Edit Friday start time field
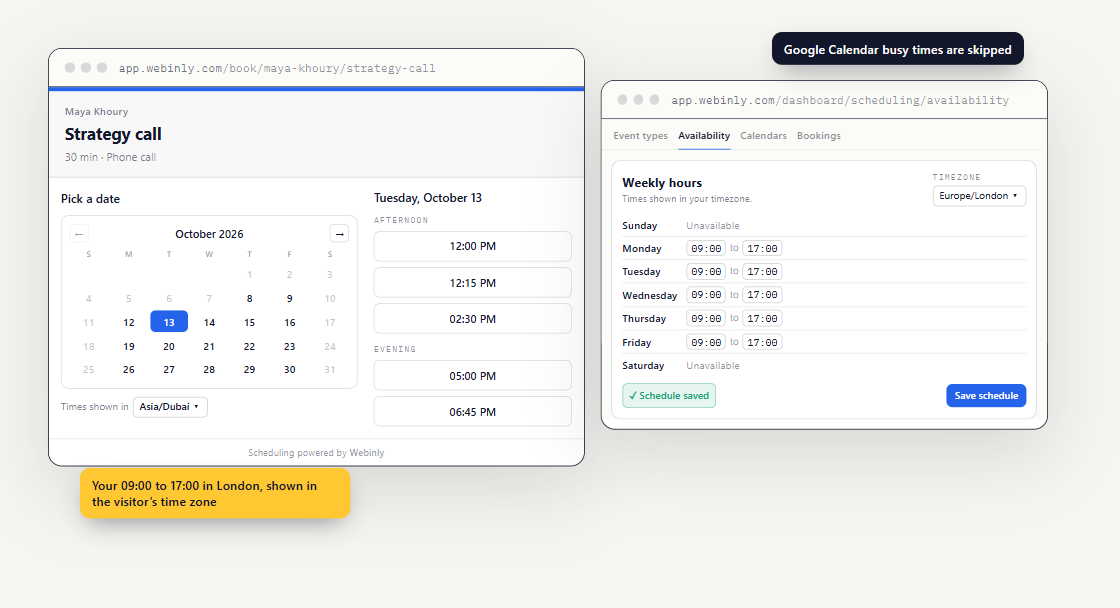1120x608 pixels. point(706,342)
